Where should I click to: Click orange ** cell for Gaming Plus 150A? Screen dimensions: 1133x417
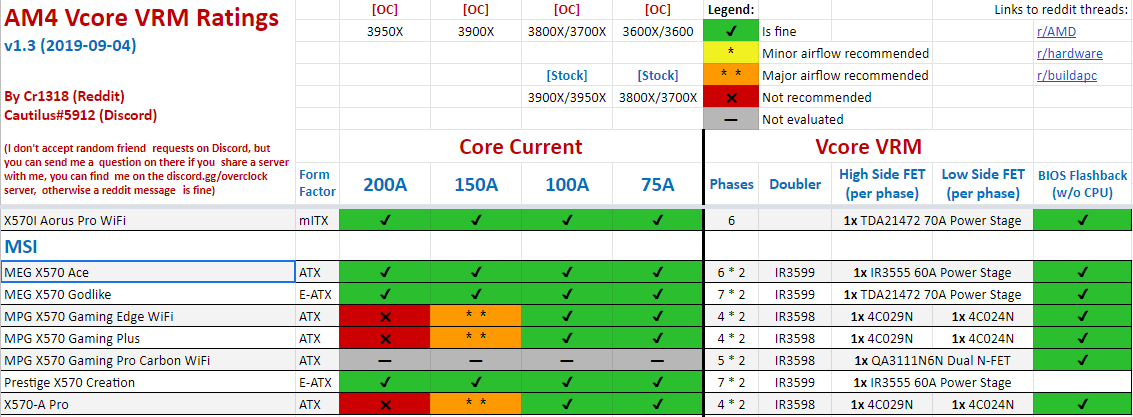click(x=475, y=338)
